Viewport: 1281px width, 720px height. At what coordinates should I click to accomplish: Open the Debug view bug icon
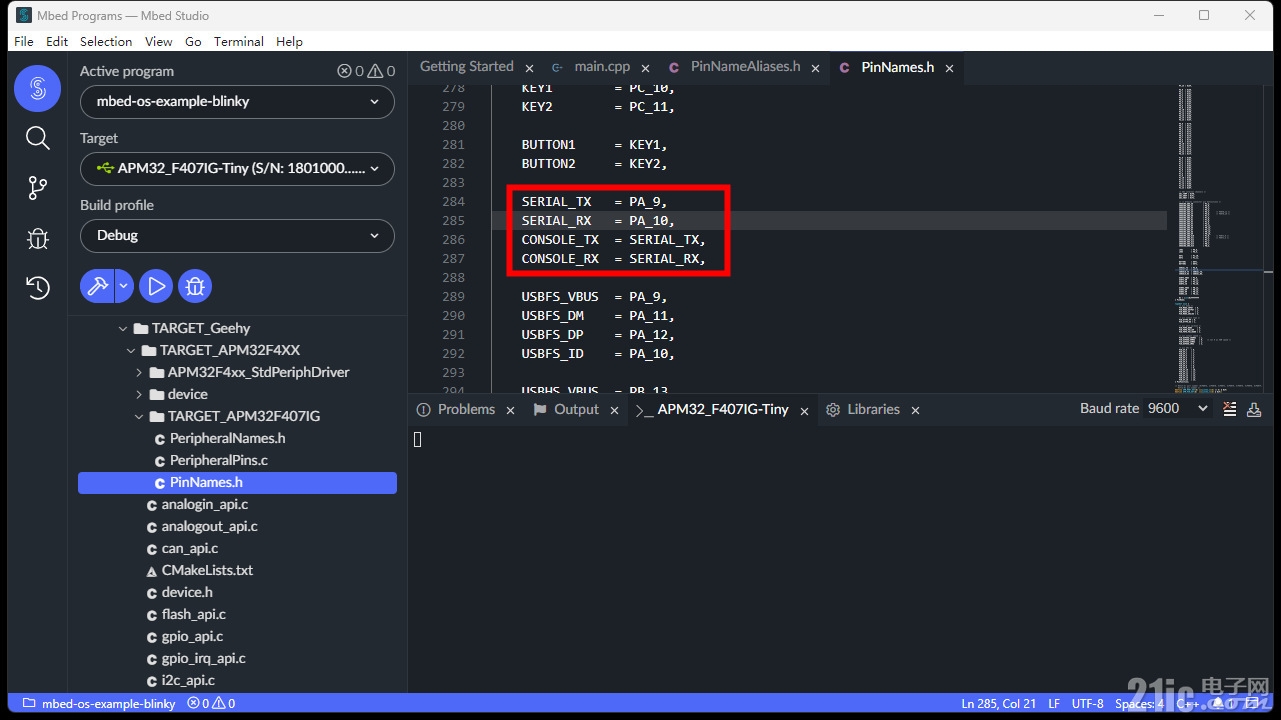coord(37,238)
